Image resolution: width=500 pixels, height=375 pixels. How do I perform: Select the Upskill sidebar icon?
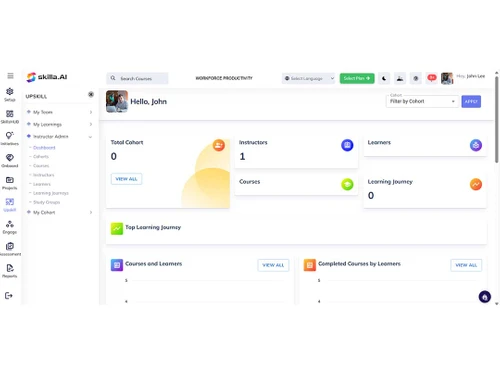point(10,205)
